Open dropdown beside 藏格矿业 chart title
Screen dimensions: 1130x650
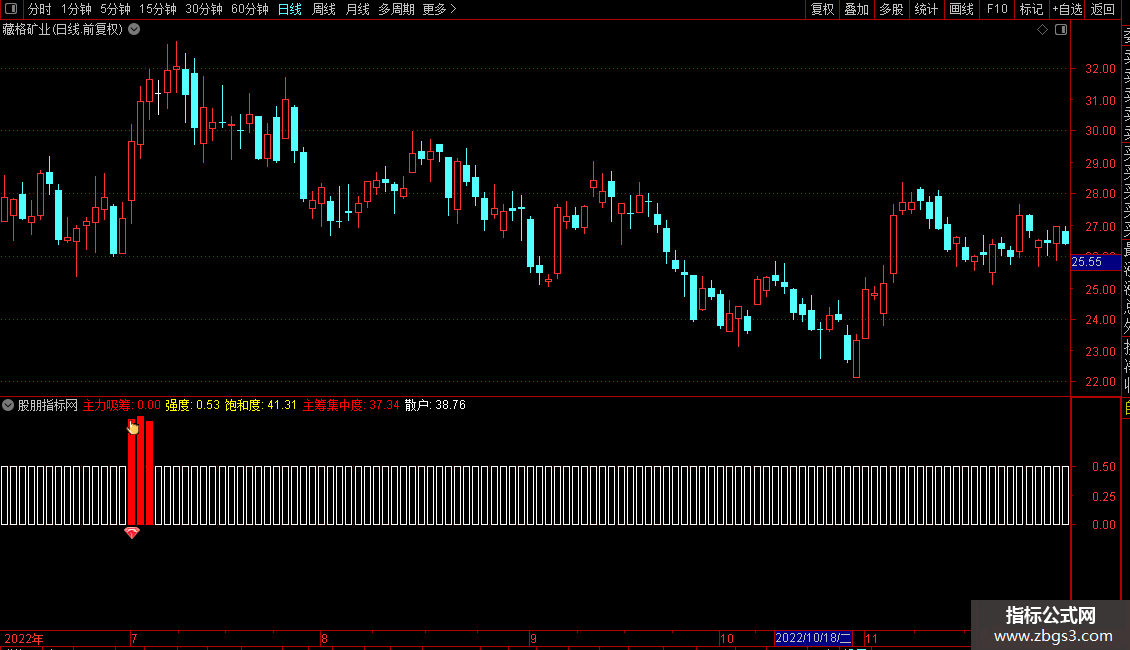click(134, 30)
